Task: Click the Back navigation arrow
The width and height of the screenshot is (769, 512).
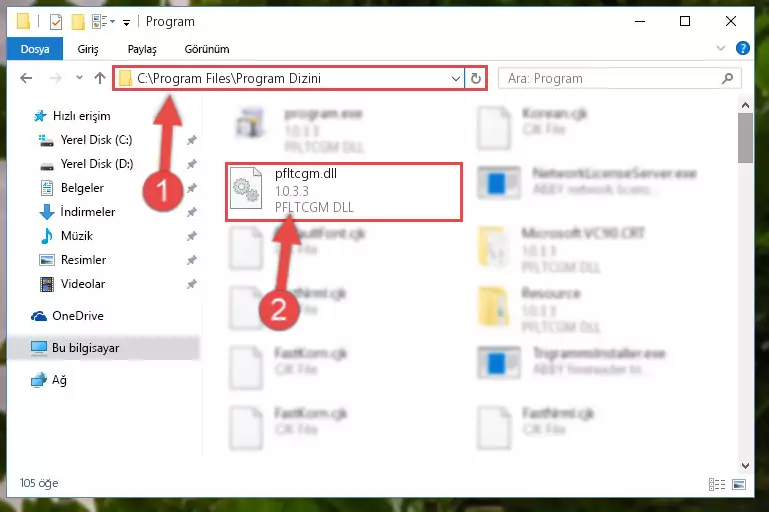Action: click(26, 78)
